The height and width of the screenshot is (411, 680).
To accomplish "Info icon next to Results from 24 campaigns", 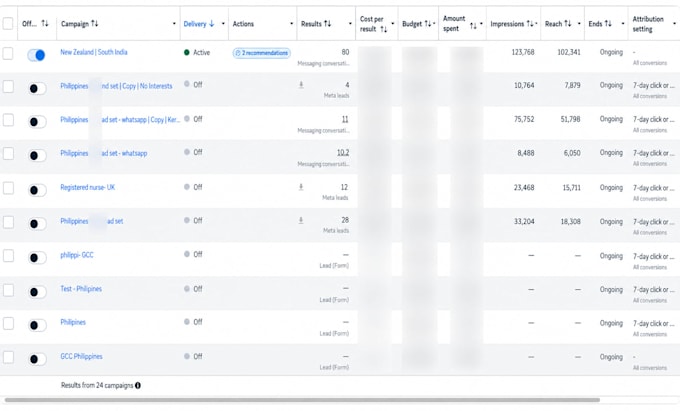I will tap(138, 385).
